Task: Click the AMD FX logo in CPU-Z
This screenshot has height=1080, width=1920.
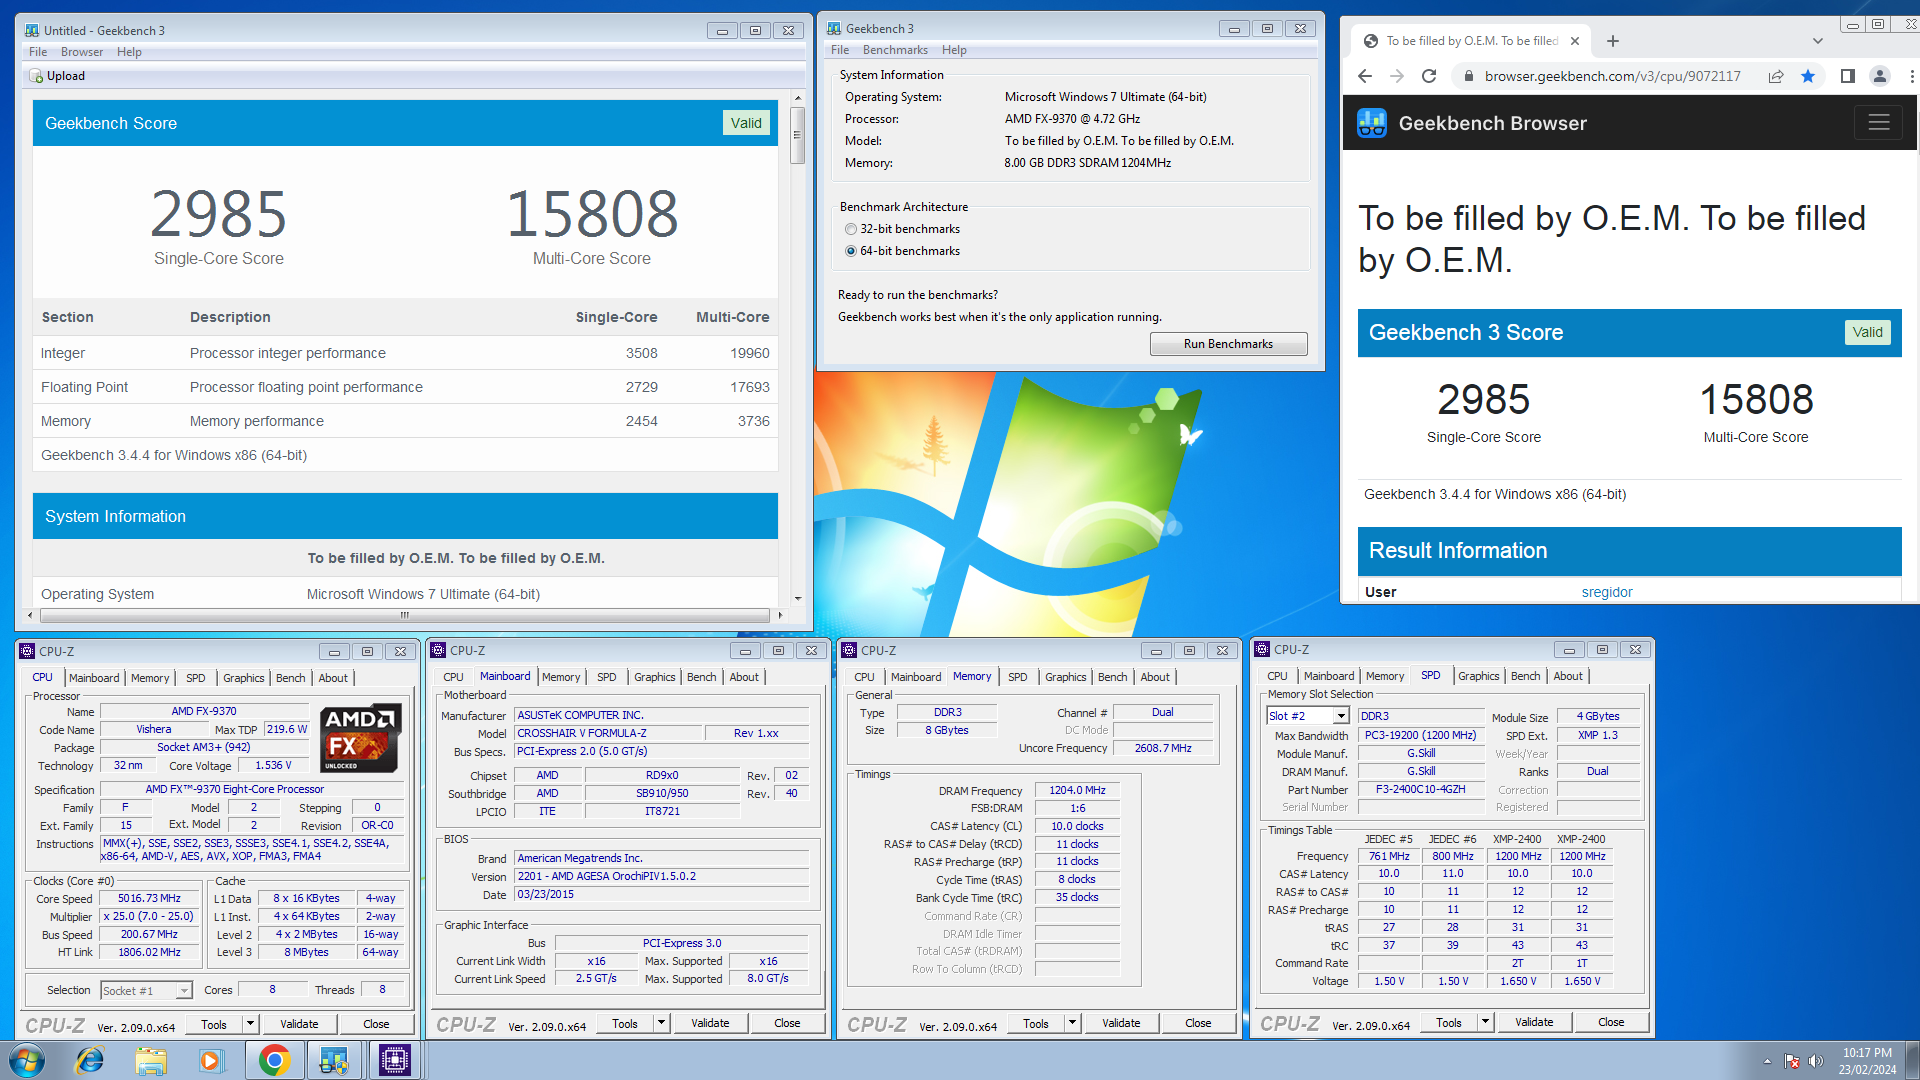Action: coord(361,738)
